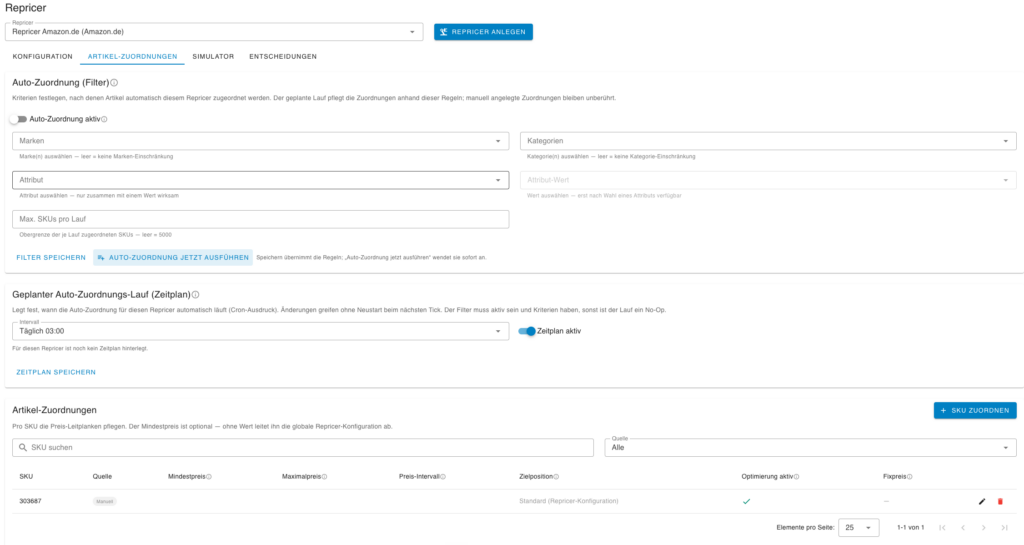Select the Artikel-Zuordnungen tab

133,57
